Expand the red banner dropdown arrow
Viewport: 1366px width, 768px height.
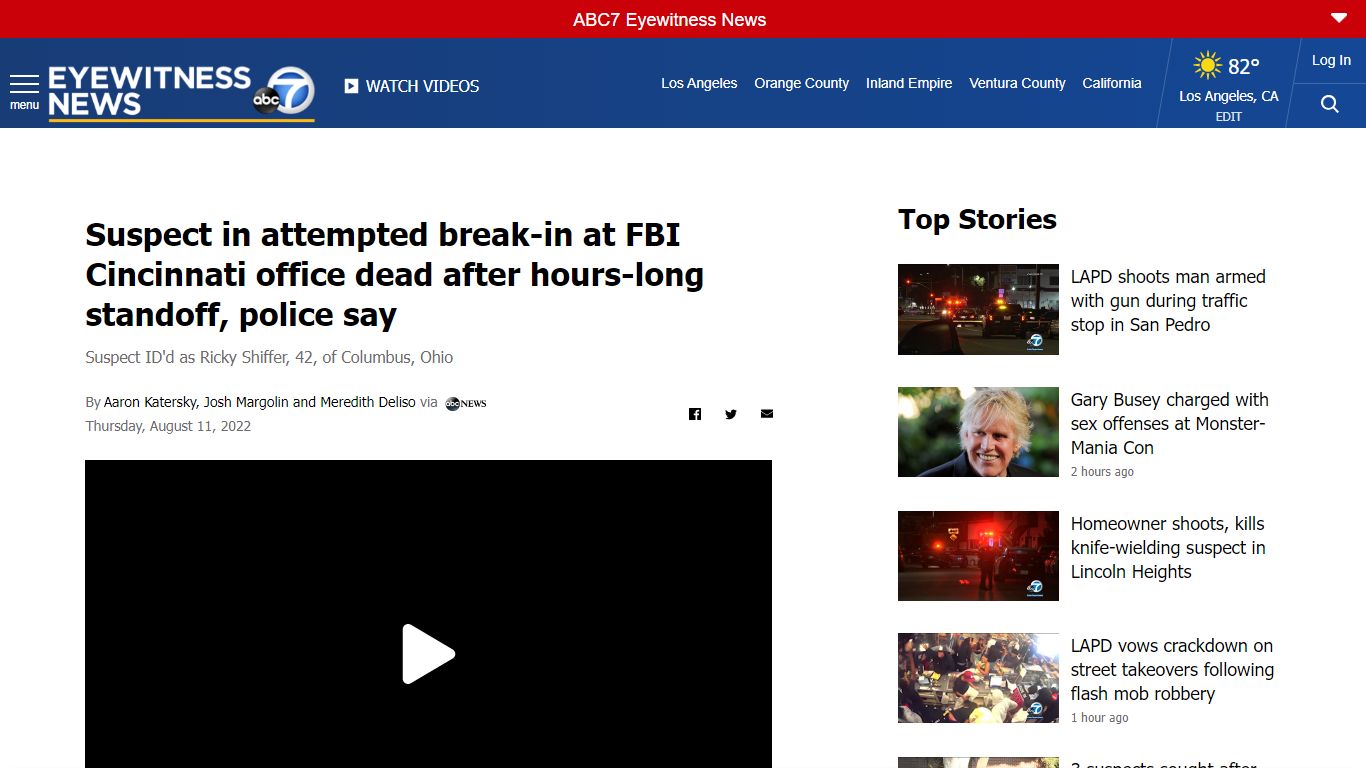click(1339, 18)
